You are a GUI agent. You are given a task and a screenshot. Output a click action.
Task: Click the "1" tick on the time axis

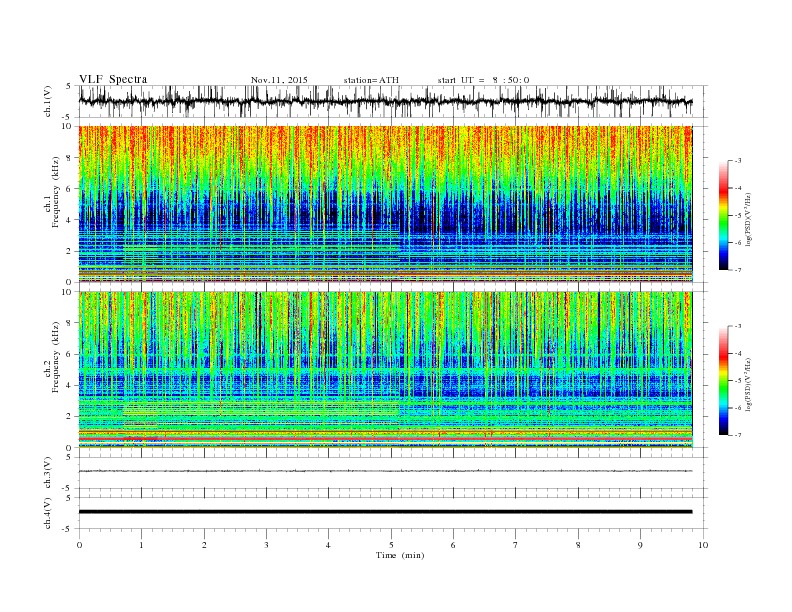(141, 545)
